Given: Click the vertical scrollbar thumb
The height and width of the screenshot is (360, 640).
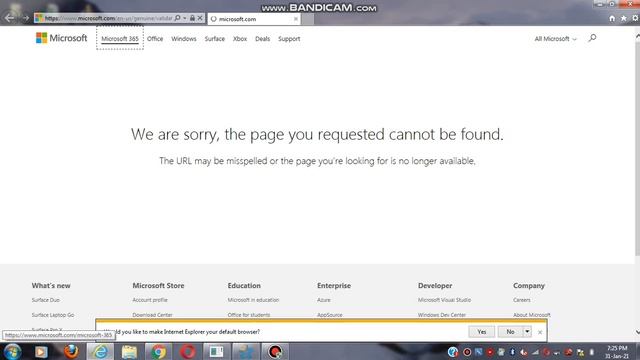Looking at the screenshot, I should click(x=637, y=148).
